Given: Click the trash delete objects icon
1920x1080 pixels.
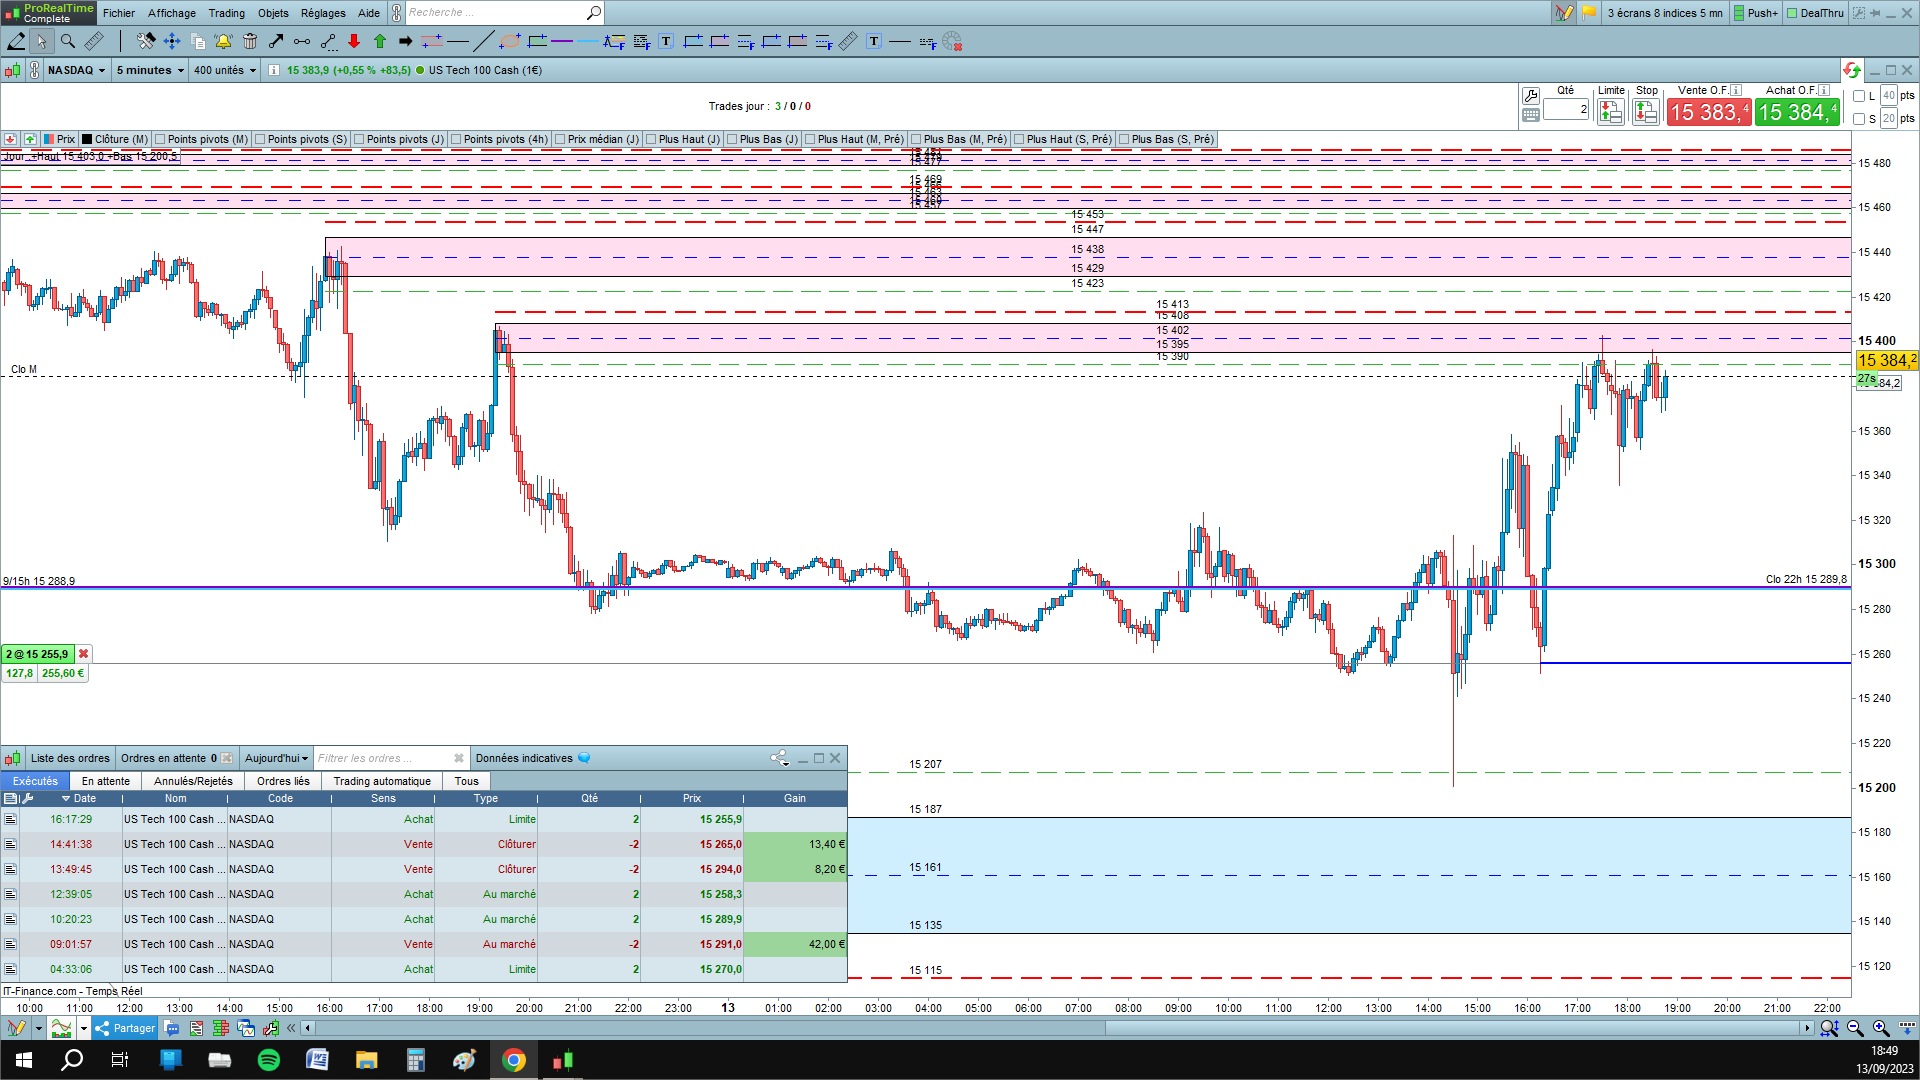Looking at the screenshot, I should click(x=250, y=41).
